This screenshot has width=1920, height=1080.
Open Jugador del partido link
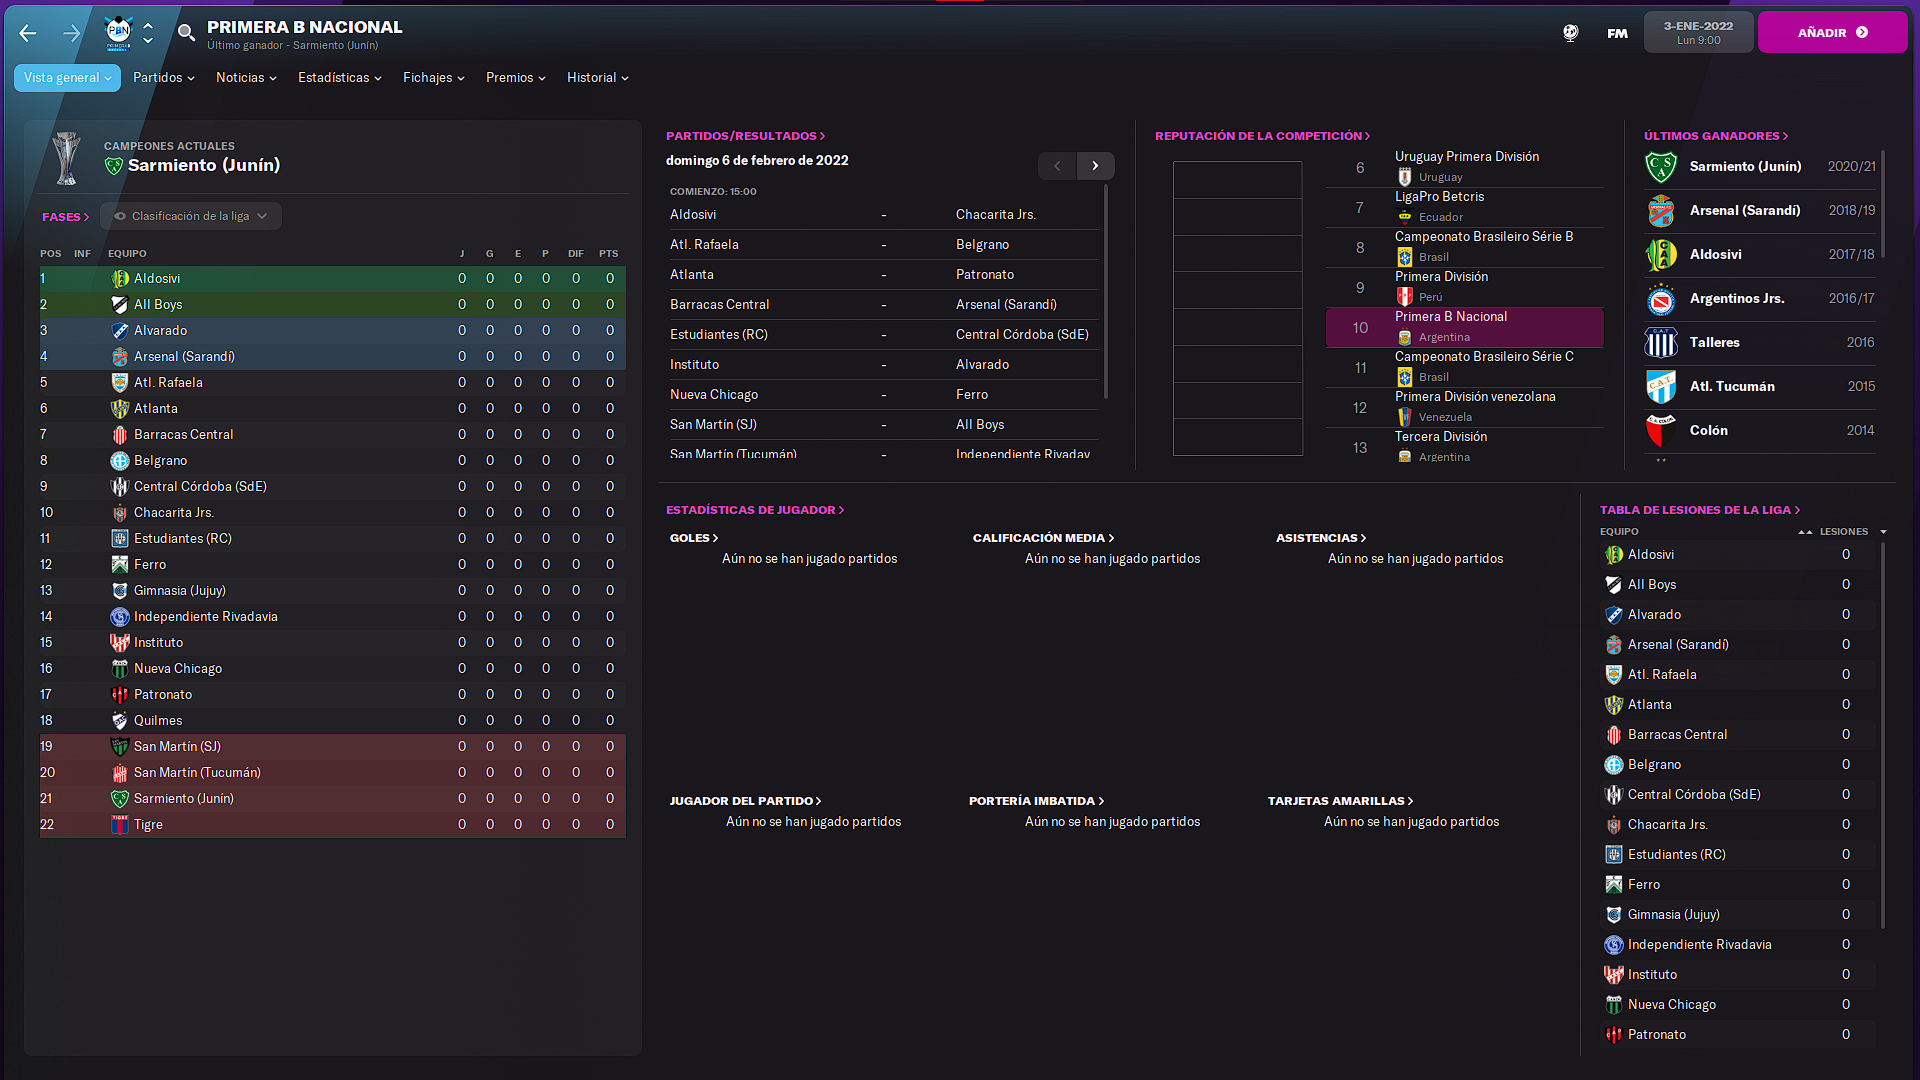tap(745, 801)
